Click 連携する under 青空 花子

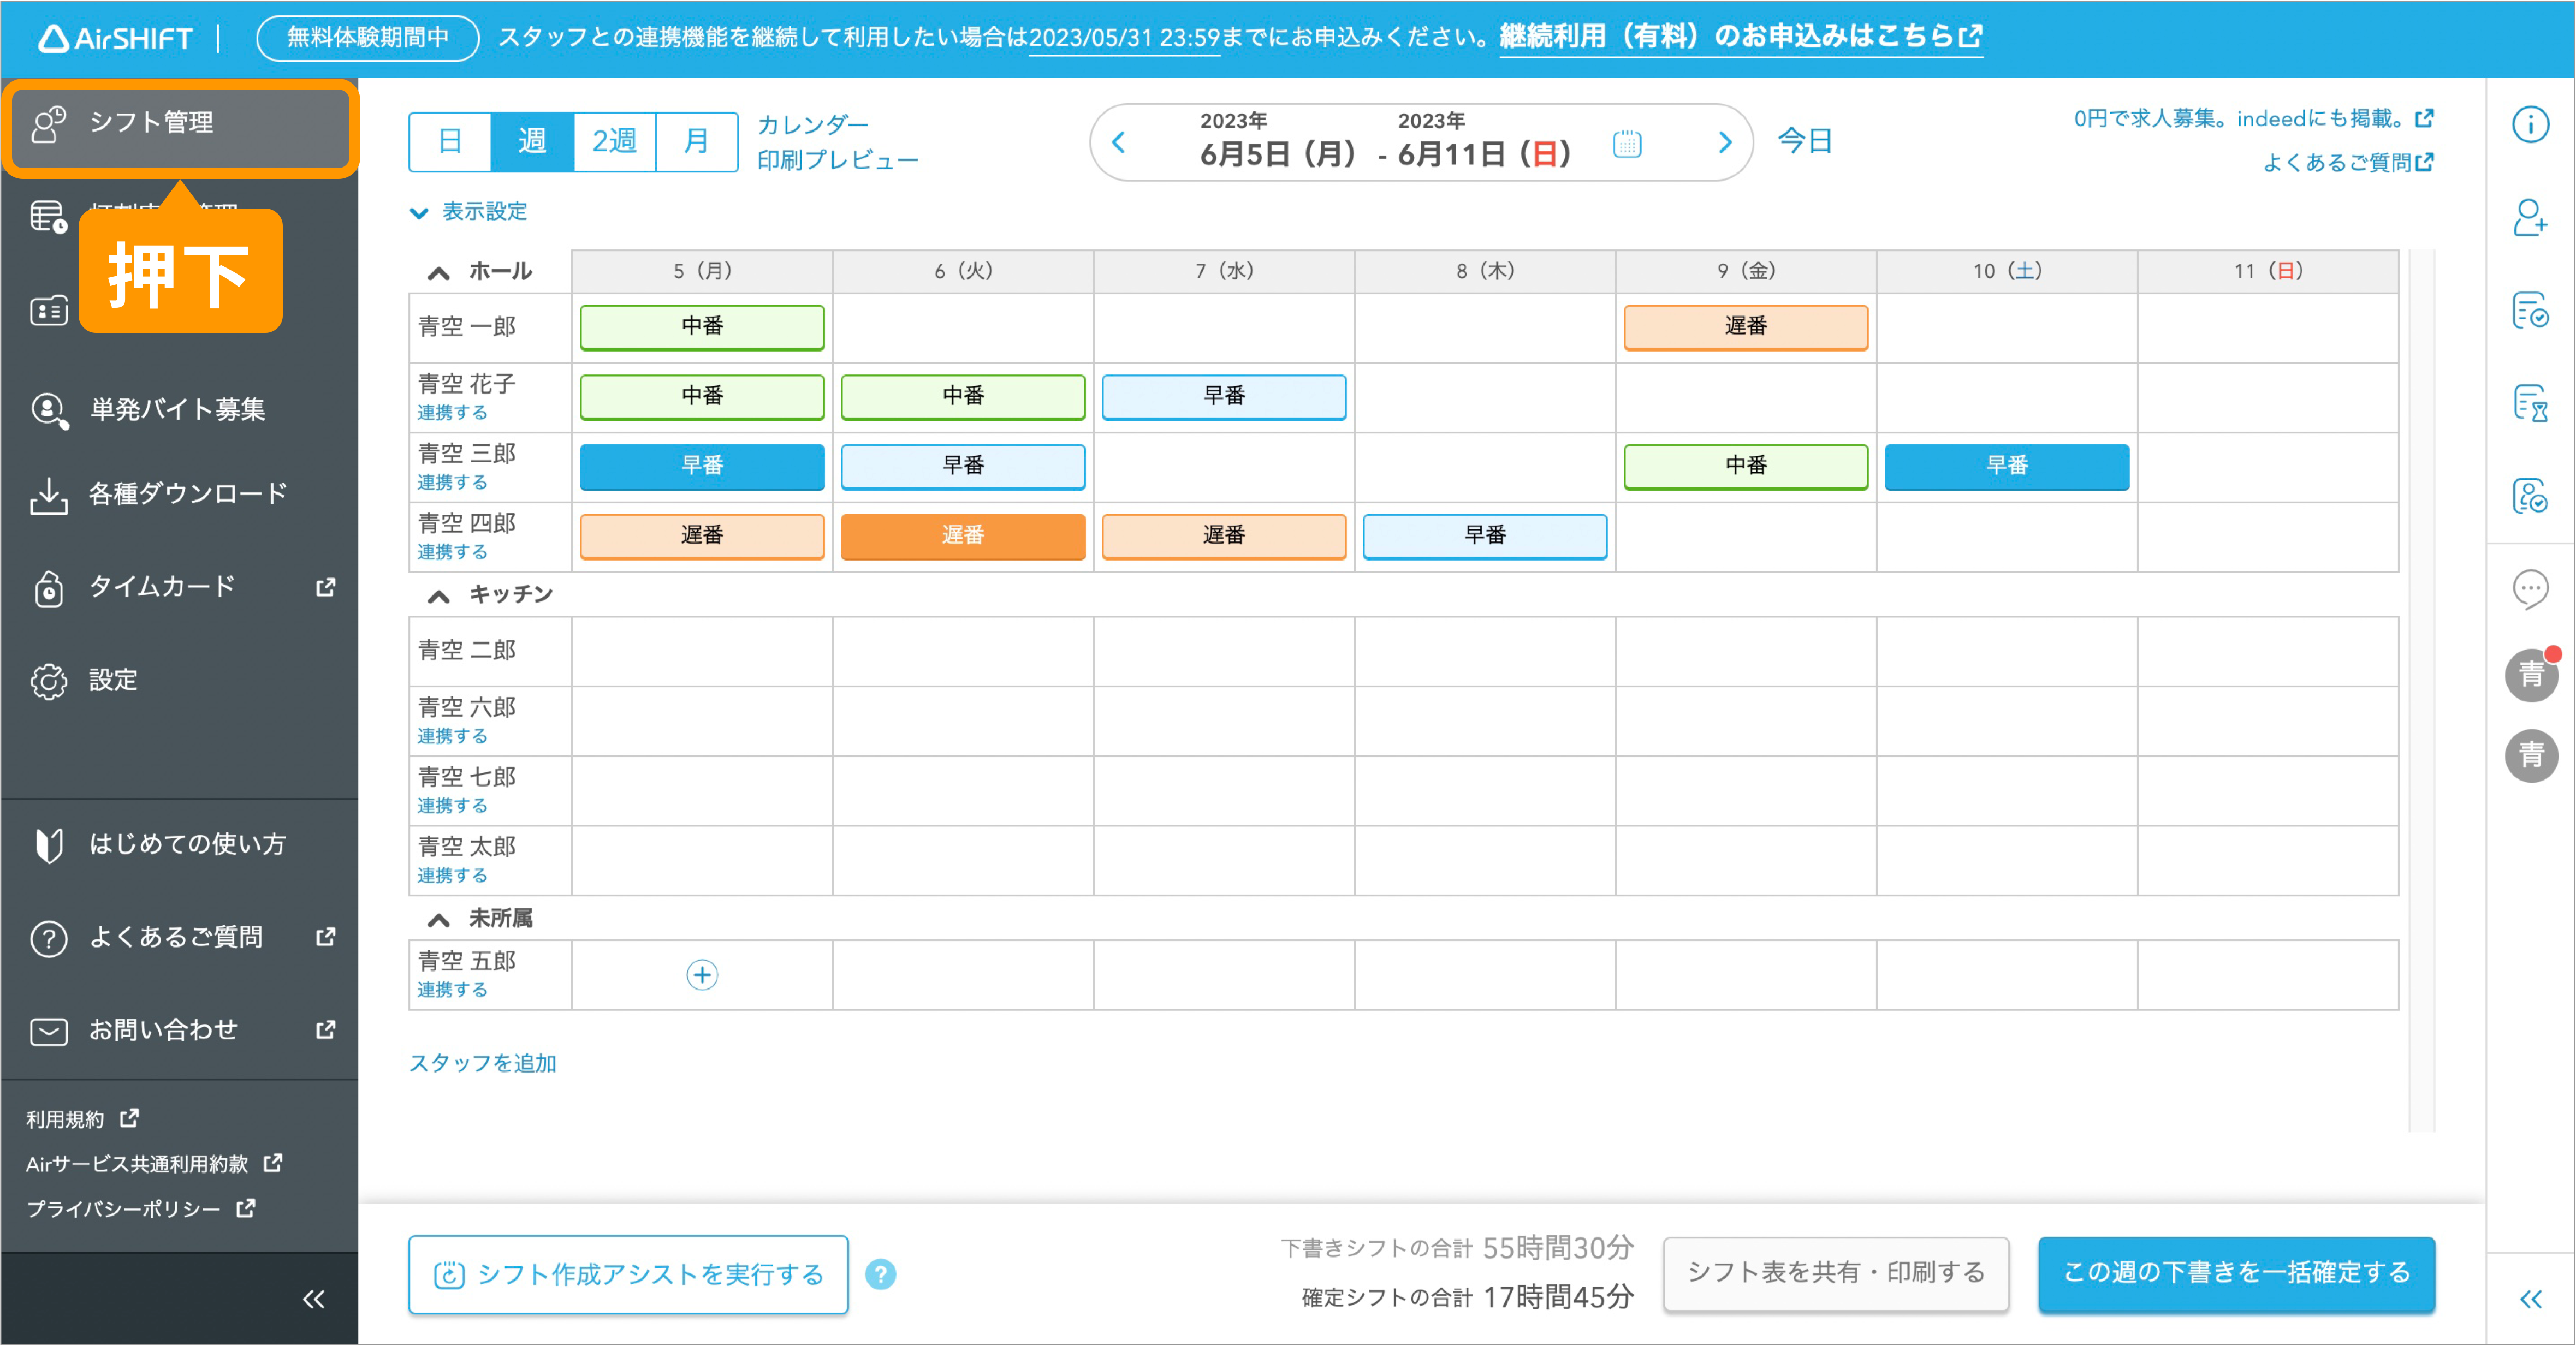click(452, 413)
